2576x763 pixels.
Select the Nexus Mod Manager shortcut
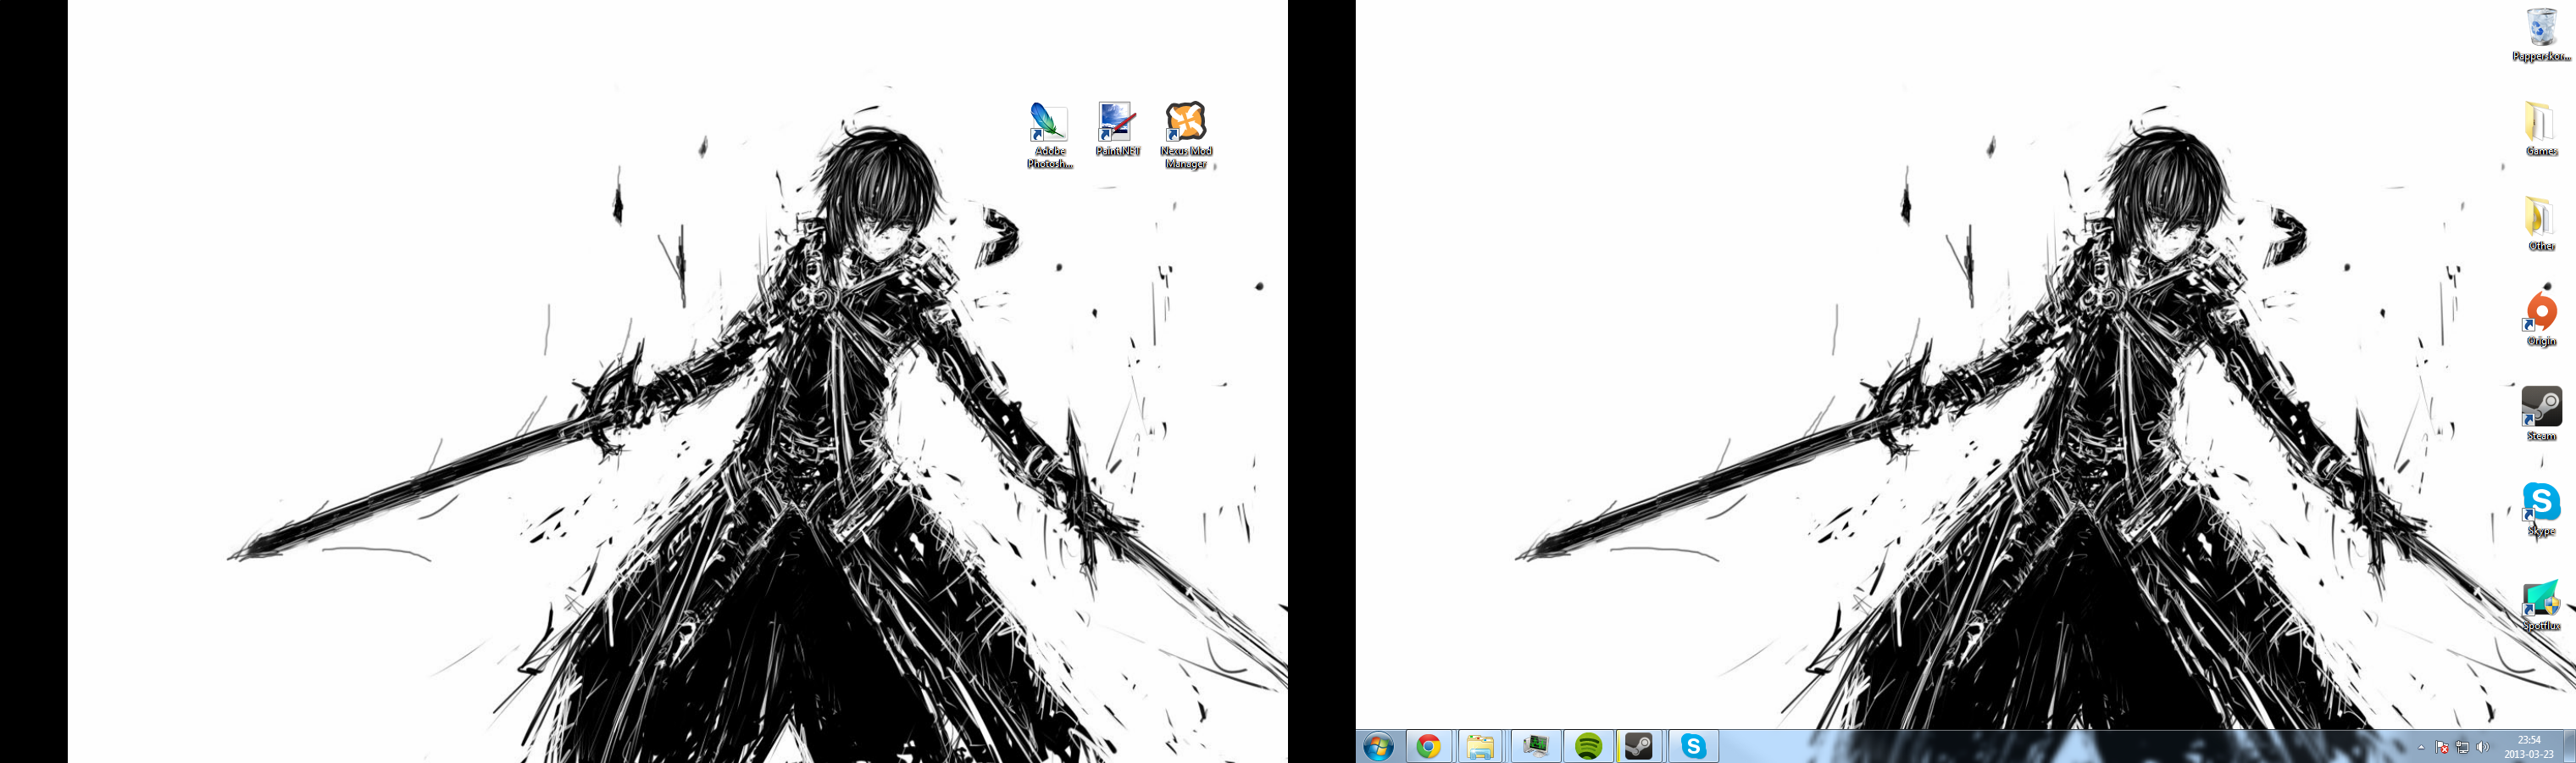point(1186,135)
